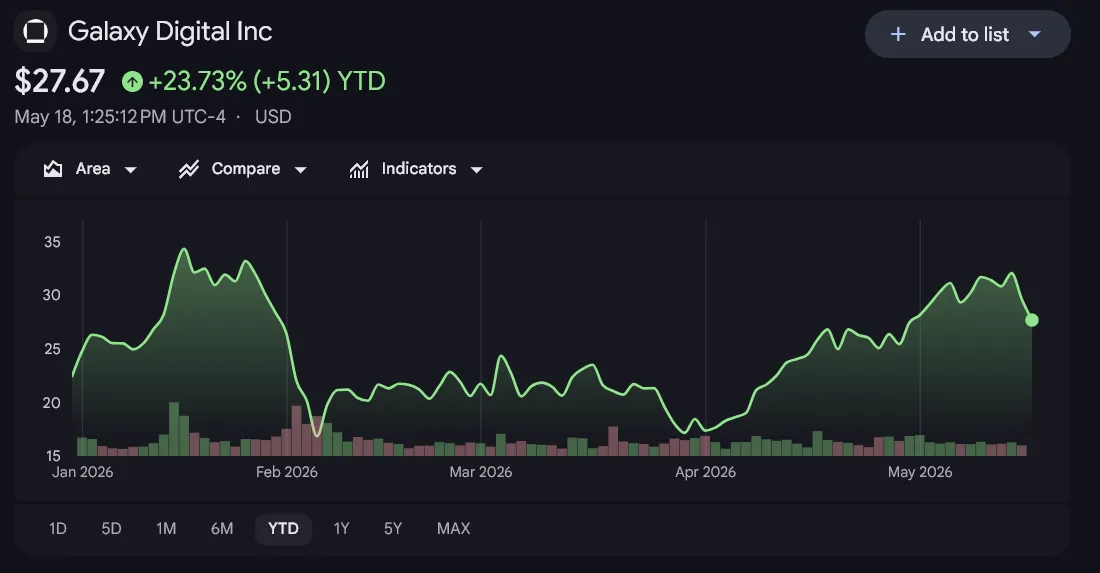1100x573 pixels.
Task: Click the Galaxy Digital company logo icon
Action: (35, 32)
